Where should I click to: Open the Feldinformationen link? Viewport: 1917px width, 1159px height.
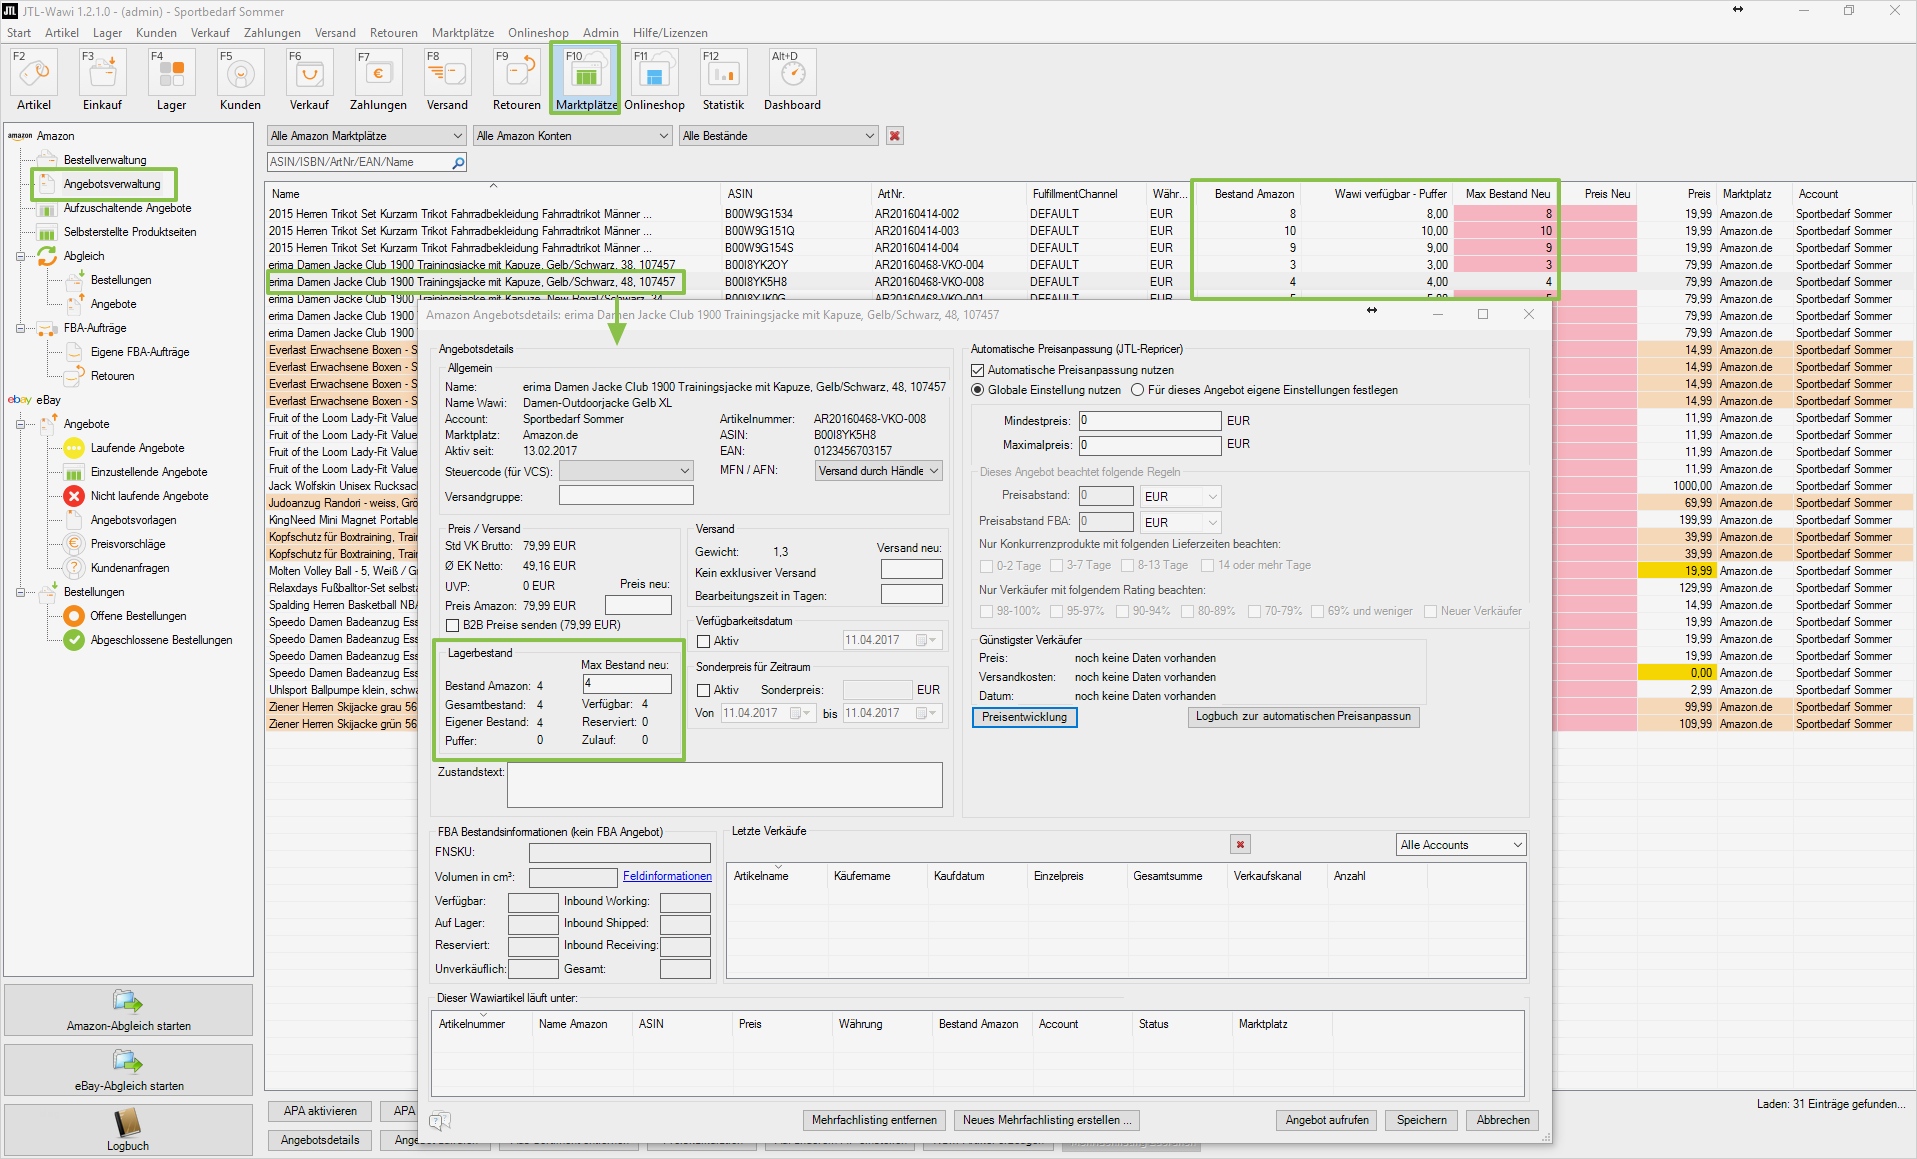tap(667, 876)
